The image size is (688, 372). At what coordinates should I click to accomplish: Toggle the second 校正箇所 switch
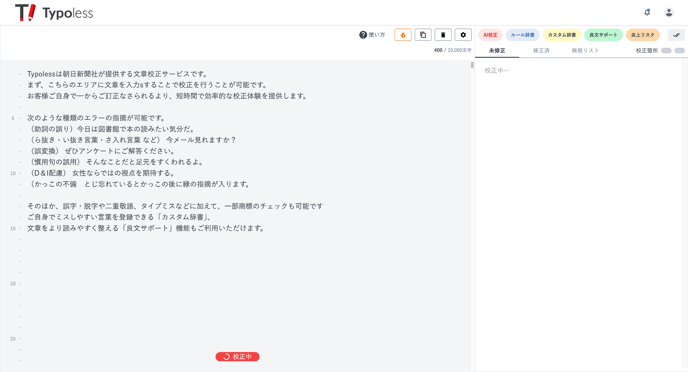680,50
